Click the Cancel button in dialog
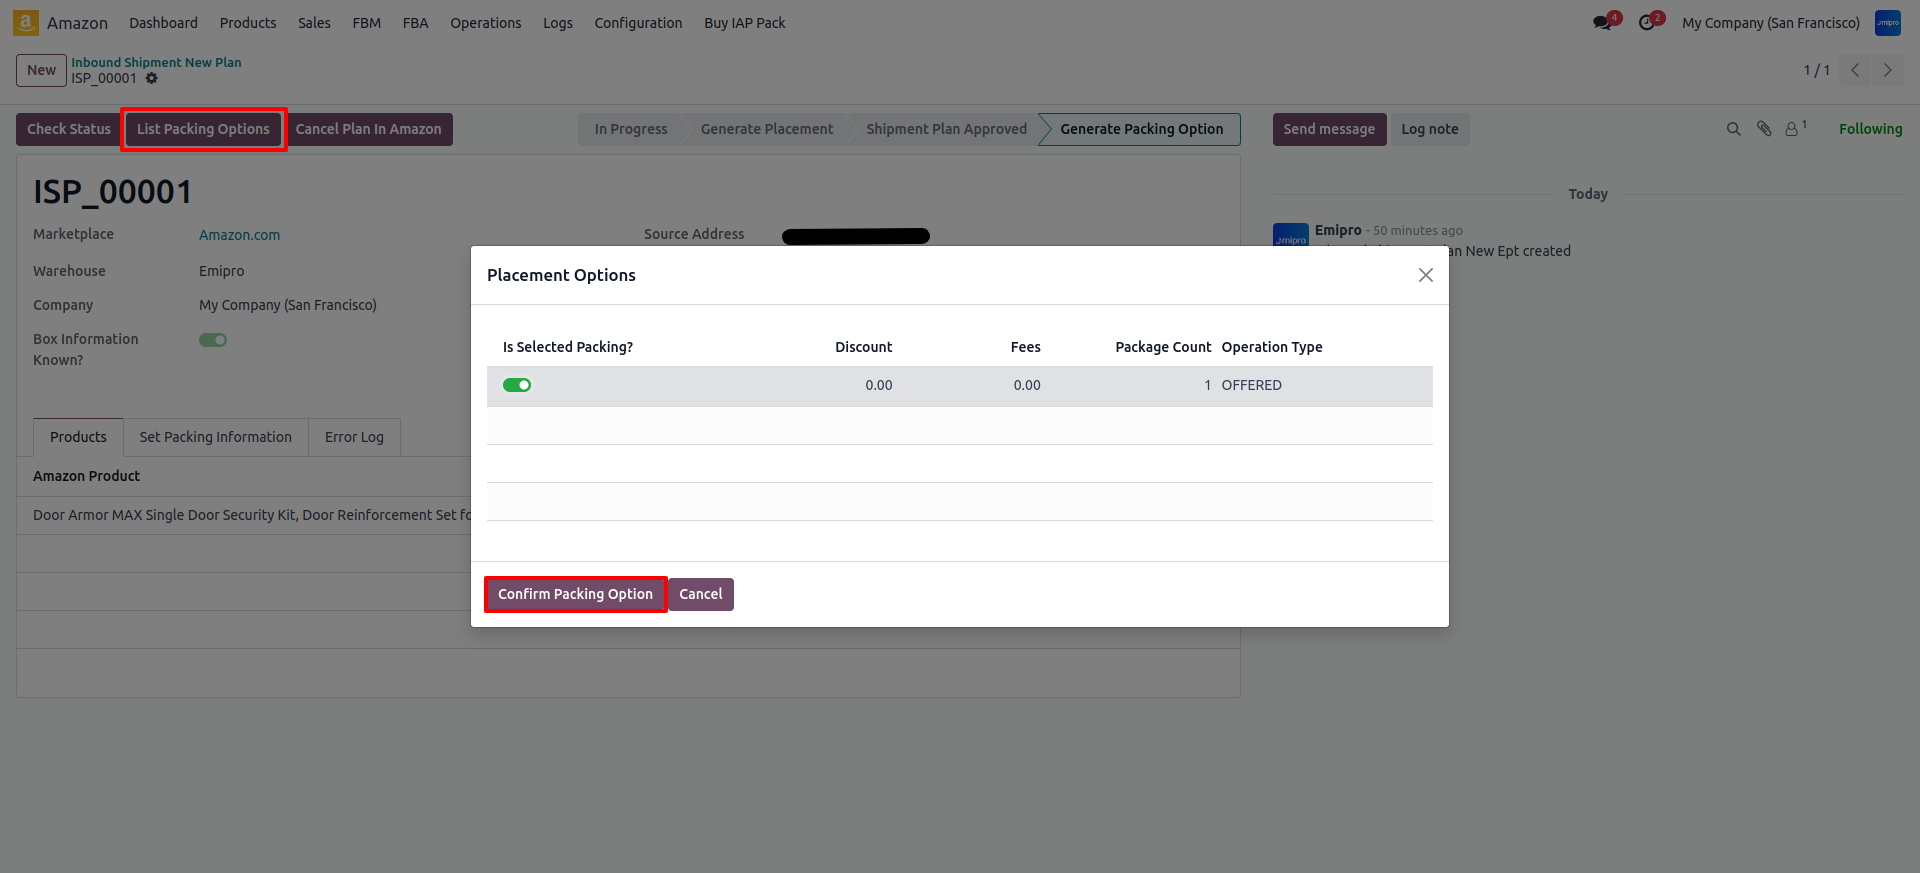The width and height of the screenshot is (1920, 873). [700, 594]
